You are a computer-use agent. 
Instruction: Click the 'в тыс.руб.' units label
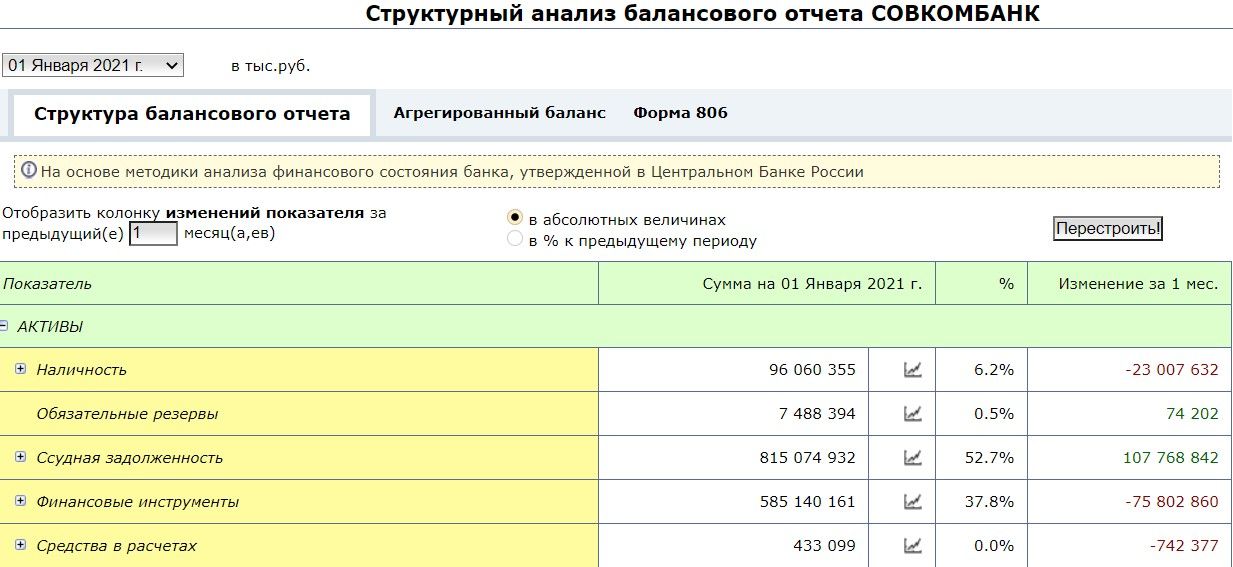click(x=270, y=67)
